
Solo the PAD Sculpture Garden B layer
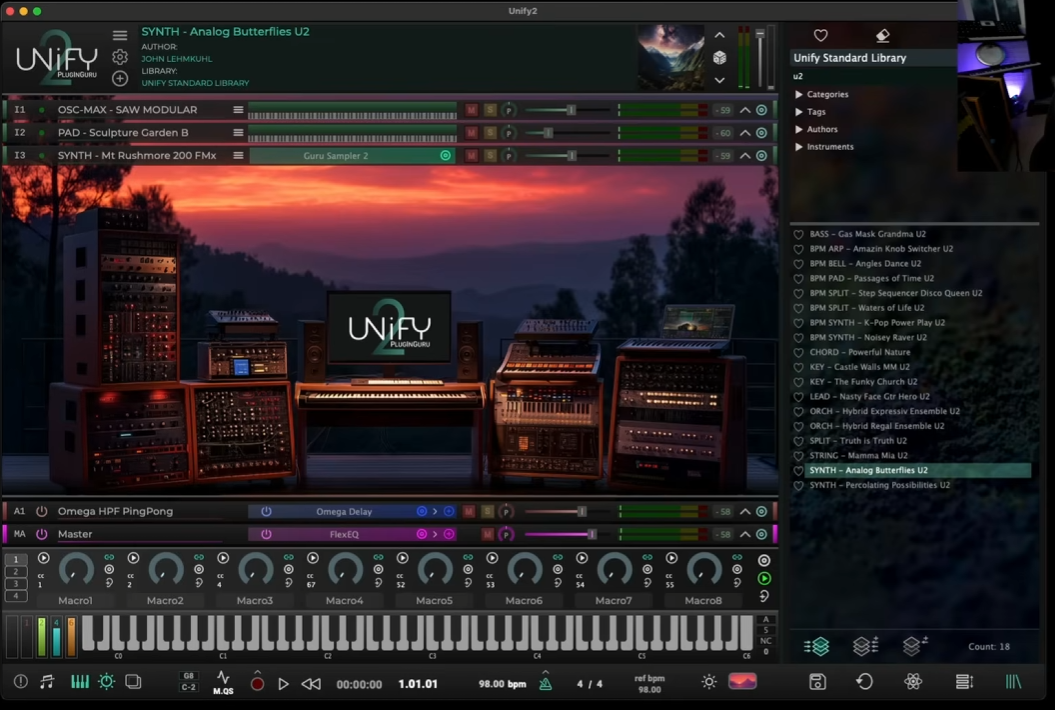tap(490, 133)
